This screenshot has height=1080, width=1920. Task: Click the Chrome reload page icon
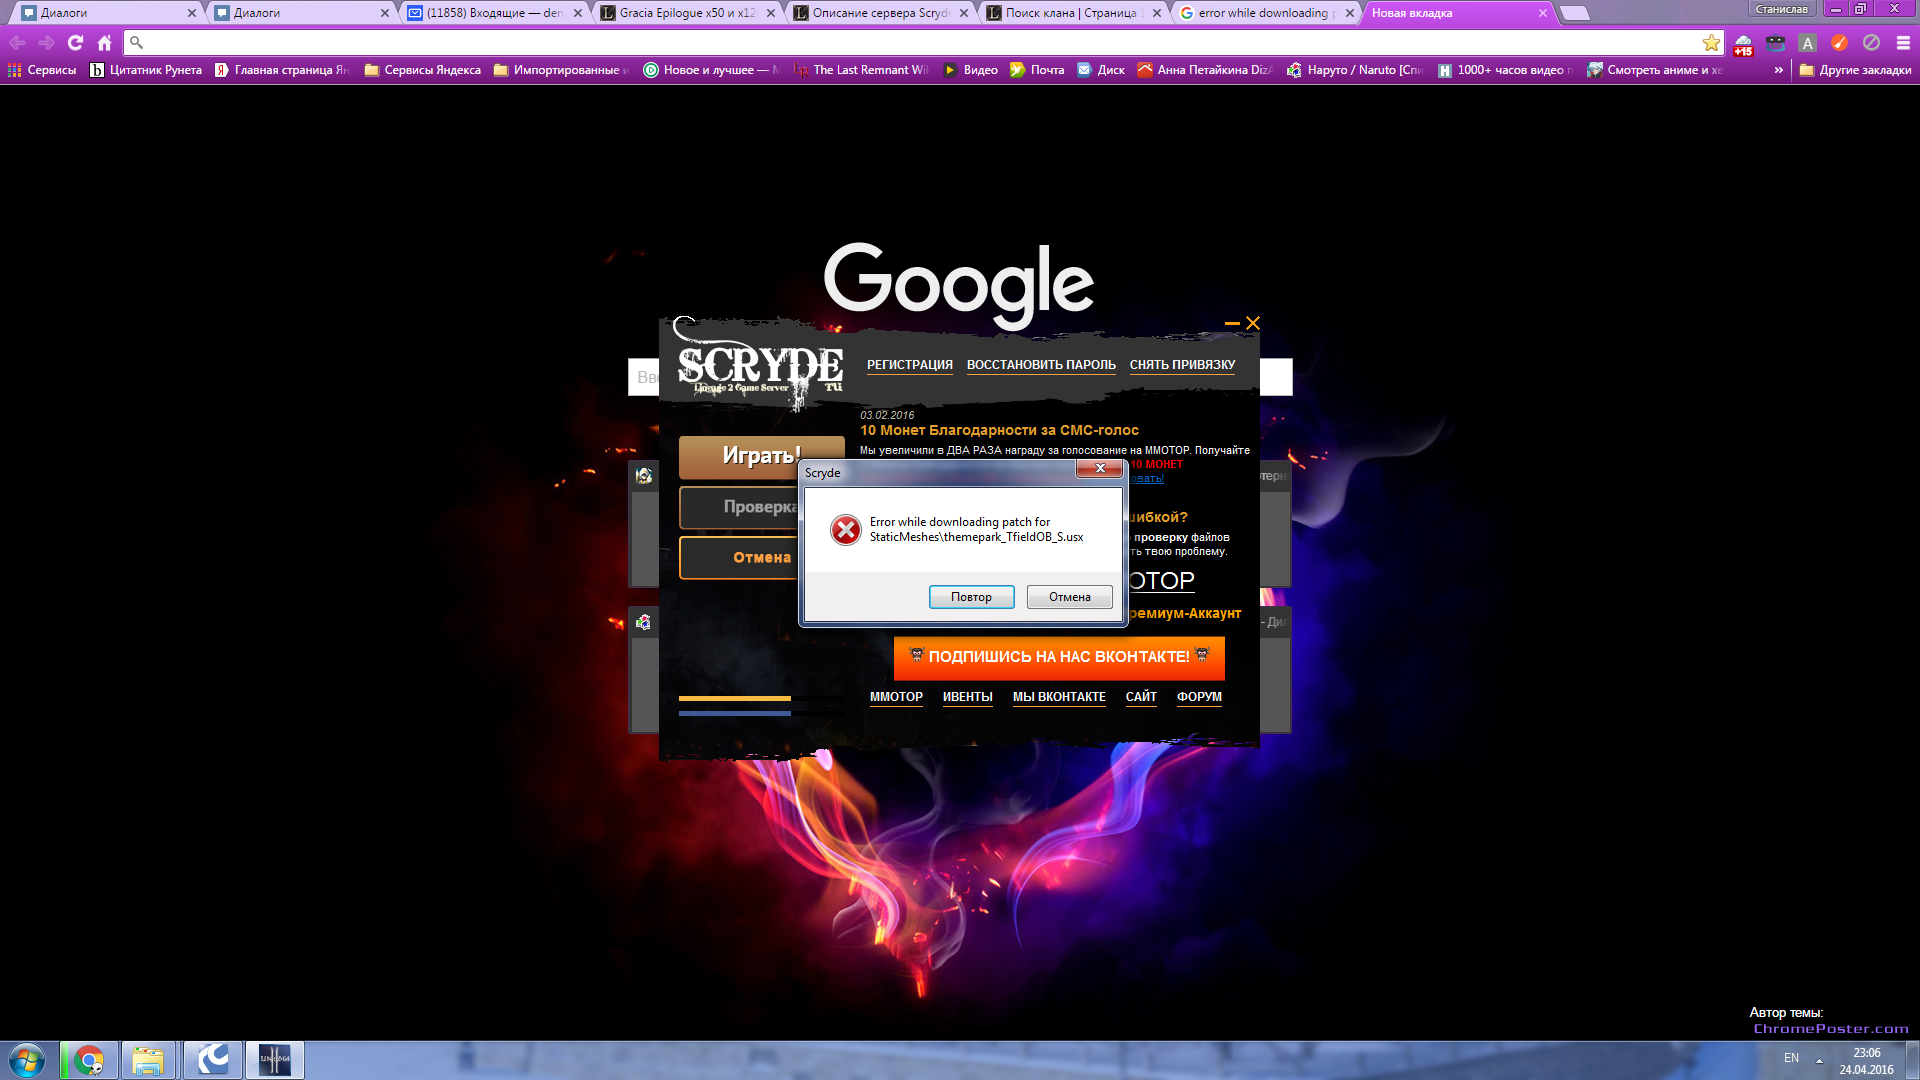[75, 43]
